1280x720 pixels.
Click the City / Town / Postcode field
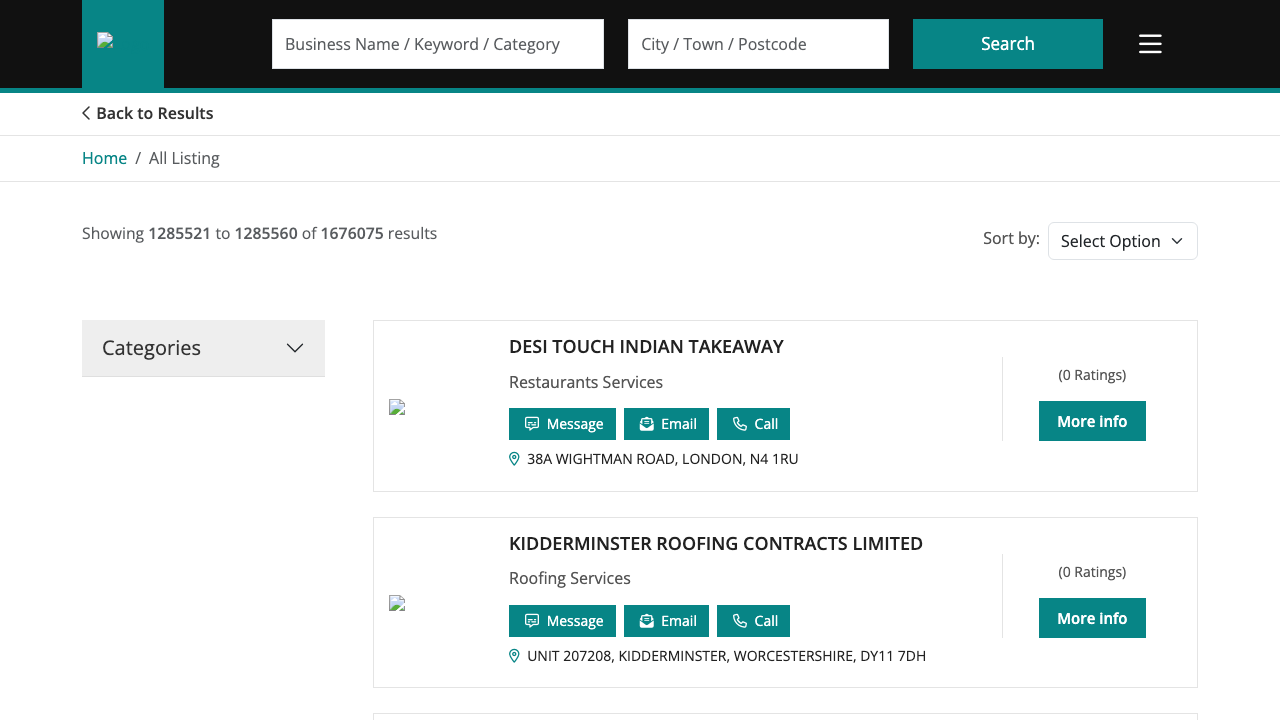pos(758,44)
